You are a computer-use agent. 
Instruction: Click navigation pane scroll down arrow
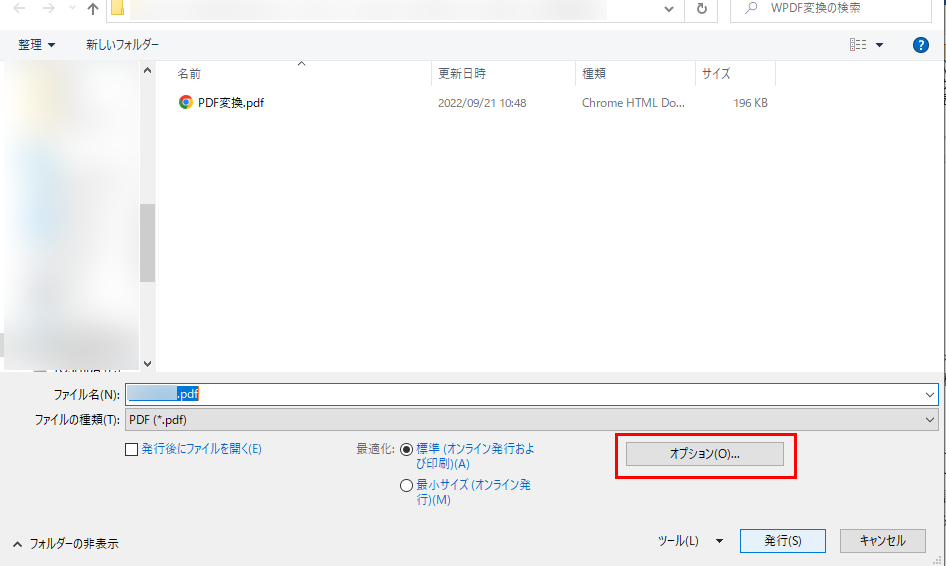pyautogui.click(x=147, y=364)
